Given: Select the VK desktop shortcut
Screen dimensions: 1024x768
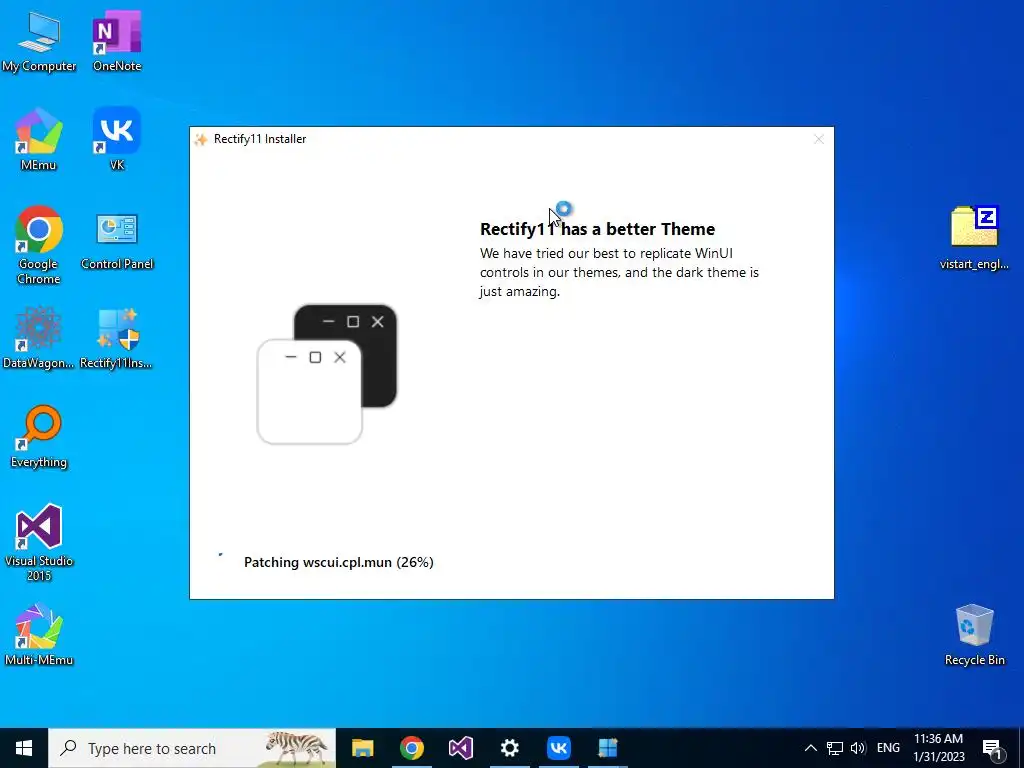Looking at the screenshot, I should [x=117, y=140].
